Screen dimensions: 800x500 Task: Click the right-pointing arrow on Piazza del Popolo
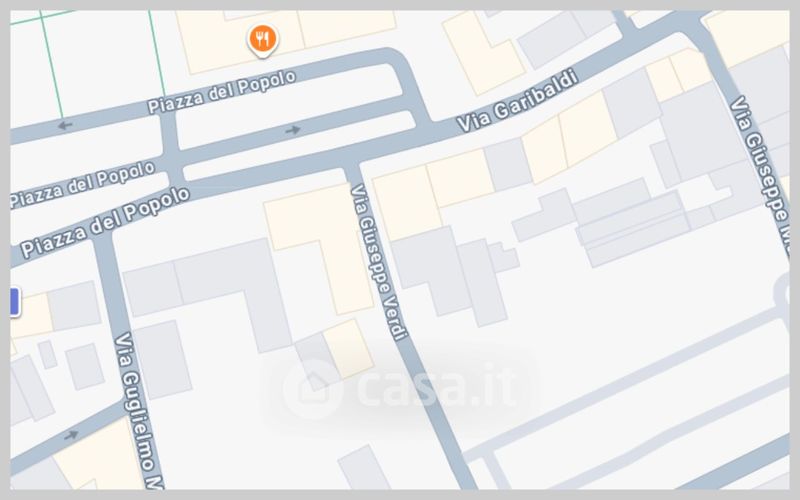pos(293,130)
